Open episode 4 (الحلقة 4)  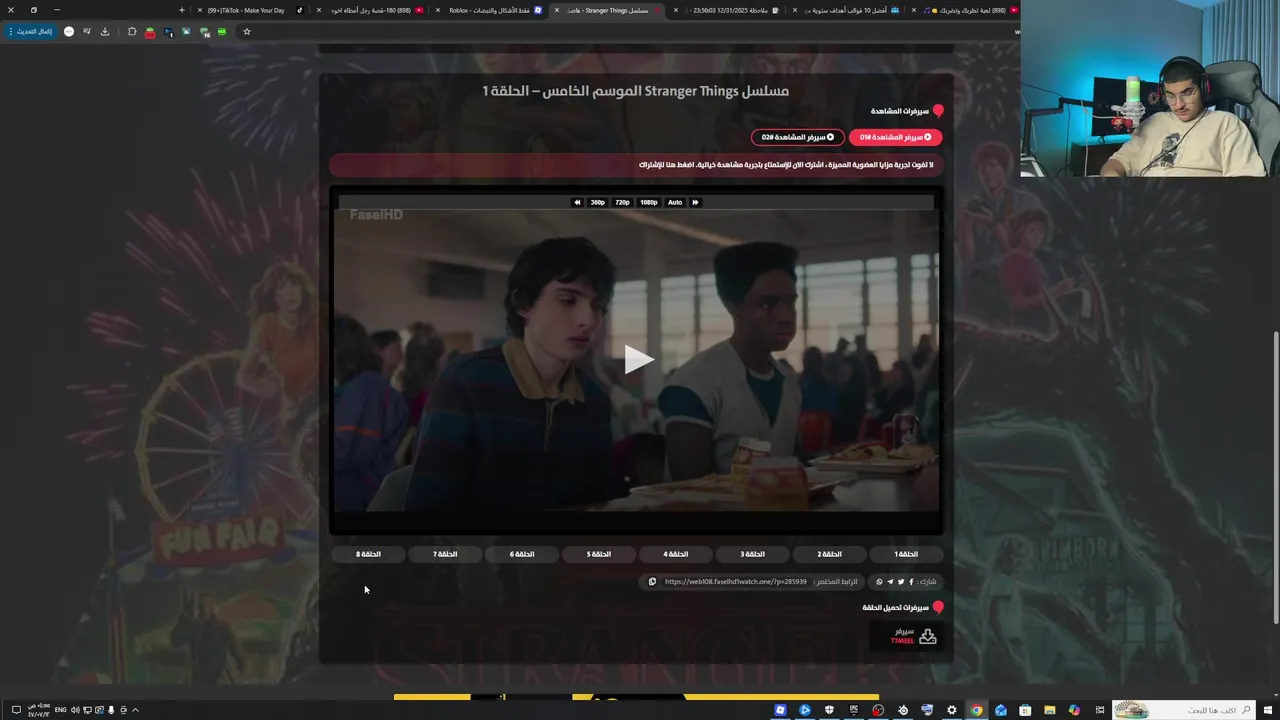[675, 554]
